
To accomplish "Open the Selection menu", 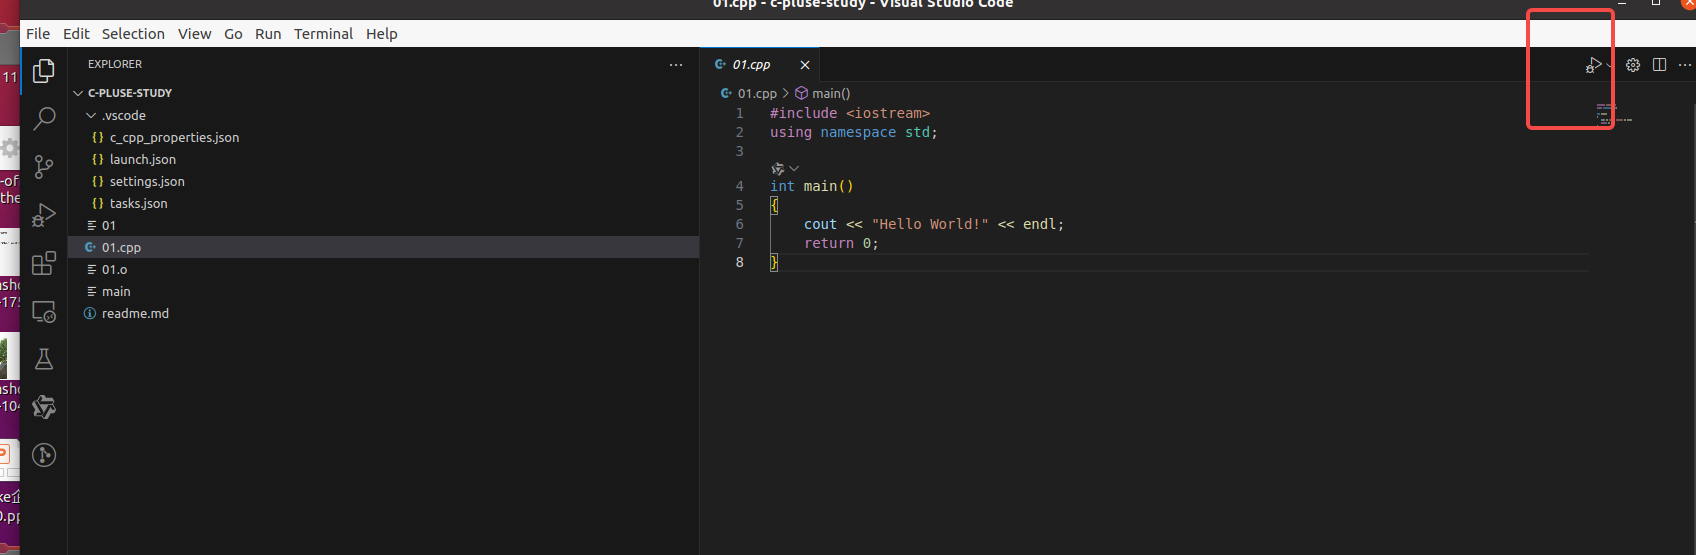I will click(133, 34).
